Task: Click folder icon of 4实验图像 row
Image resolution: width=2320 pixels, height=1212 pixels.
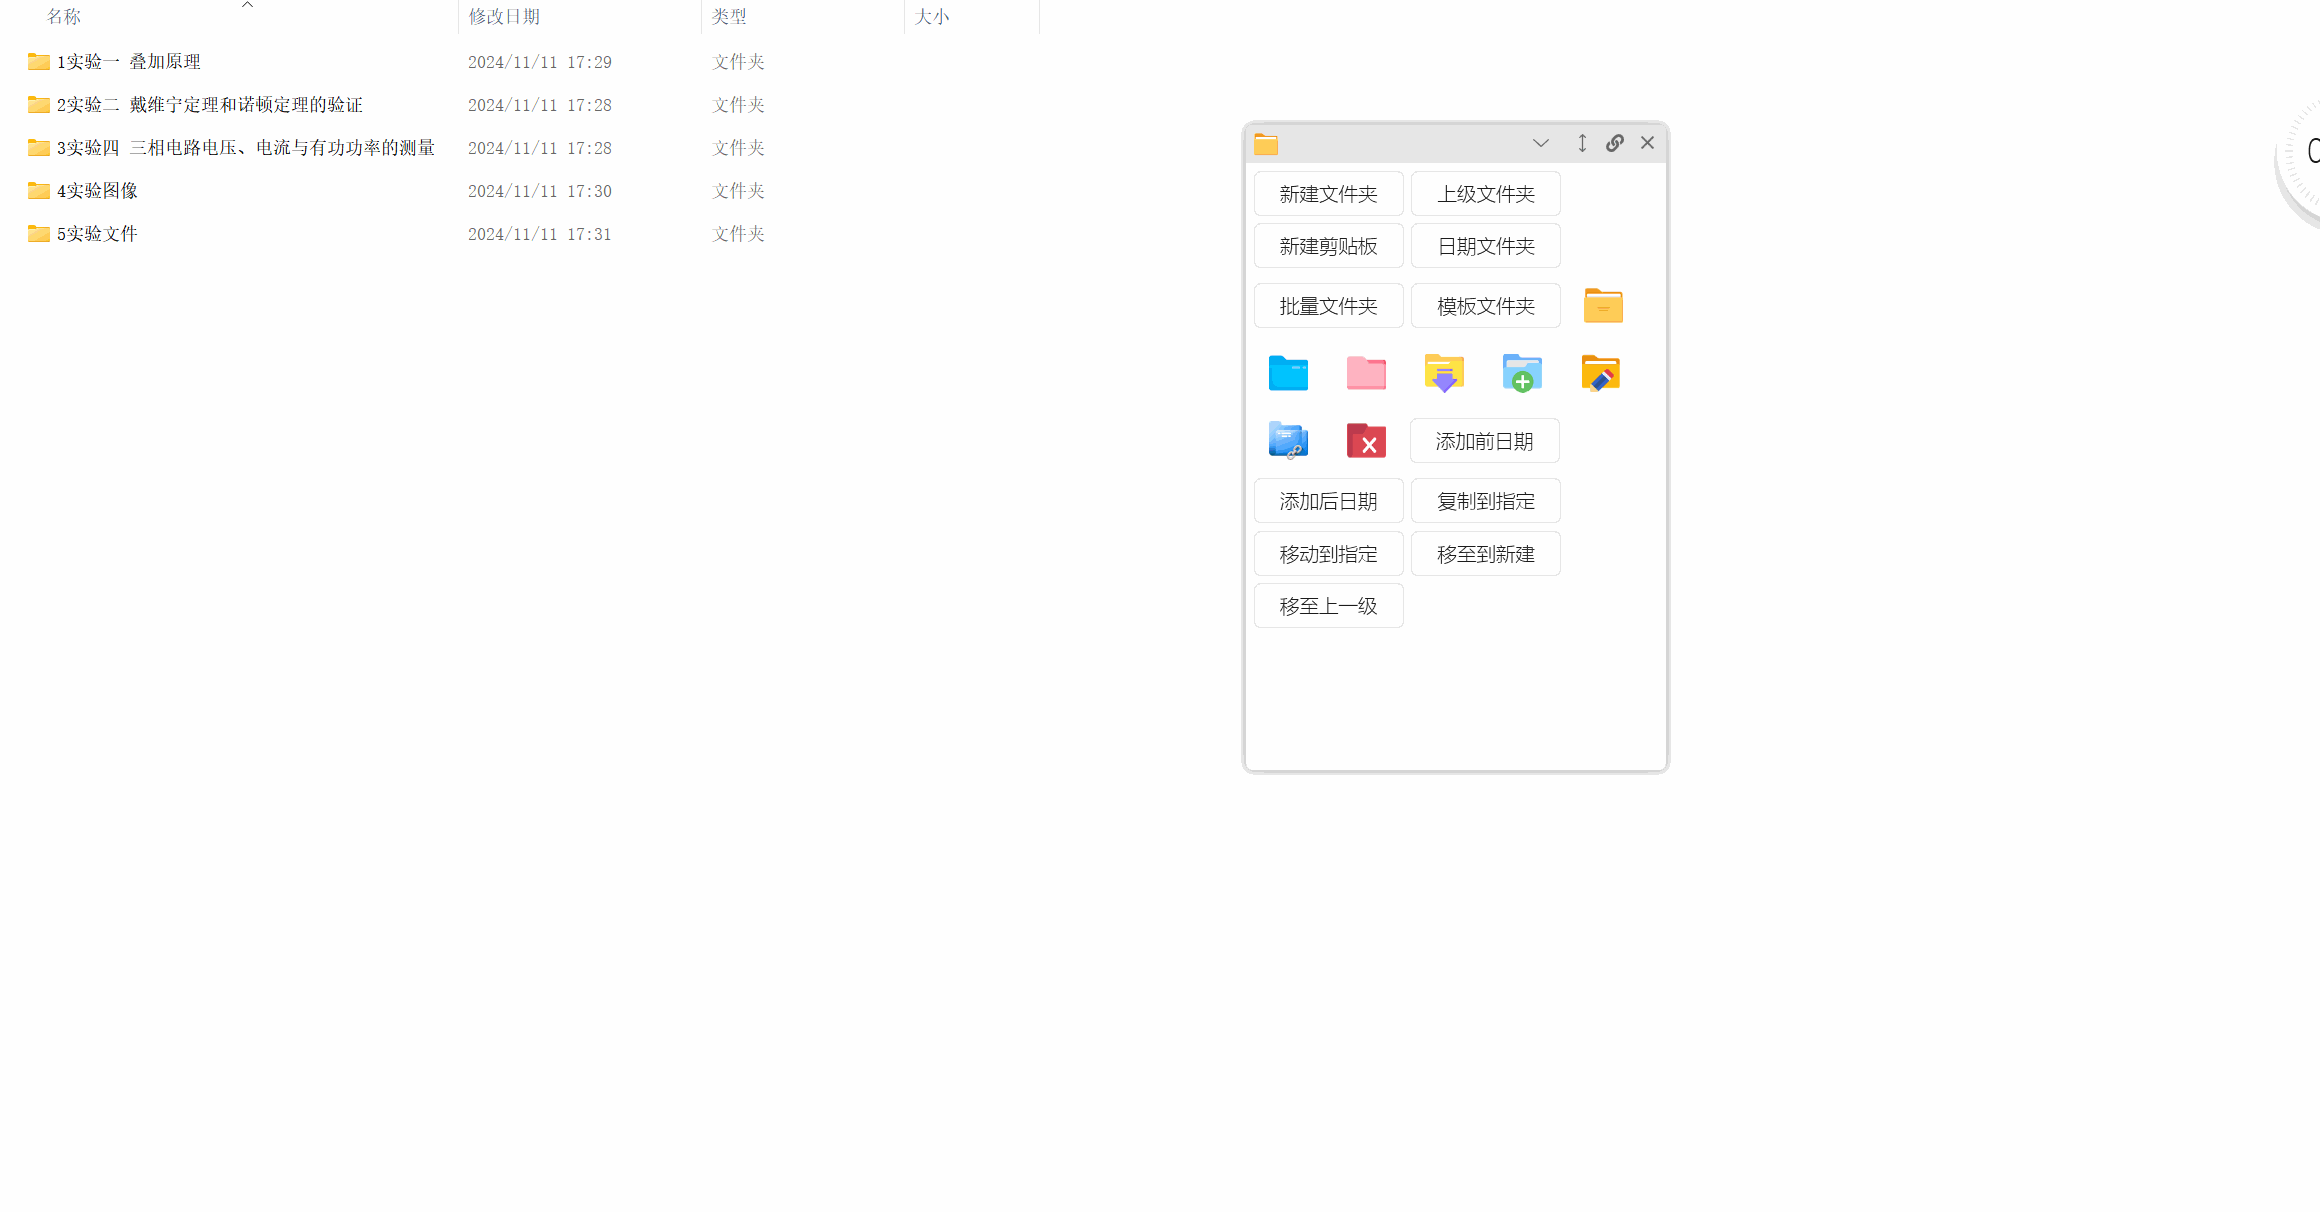Action: pyautogui.click(x=39, y=191)
